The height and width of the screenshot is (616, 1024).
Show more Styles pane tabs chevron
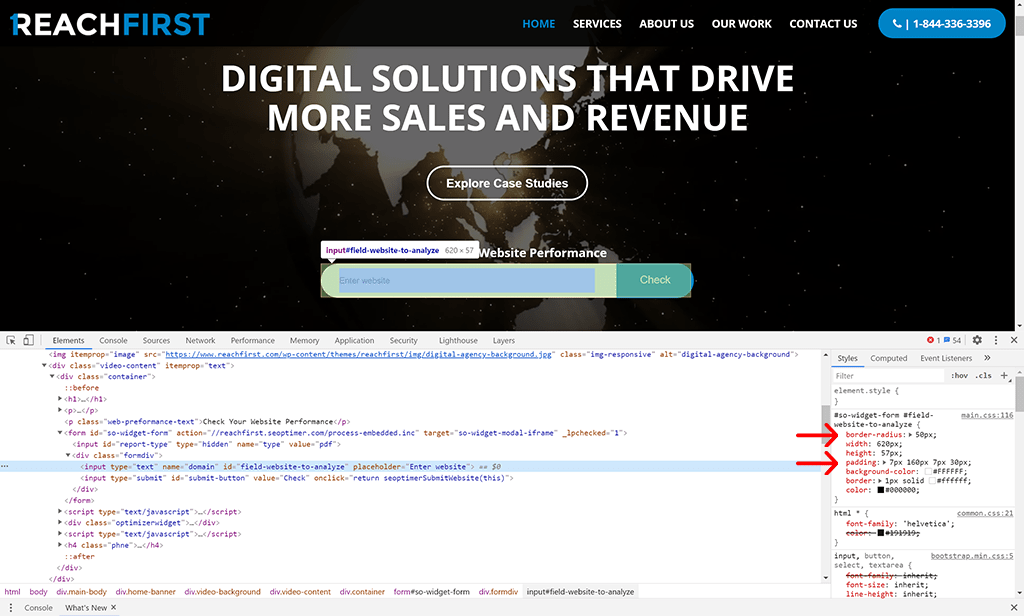click(988, 358)
